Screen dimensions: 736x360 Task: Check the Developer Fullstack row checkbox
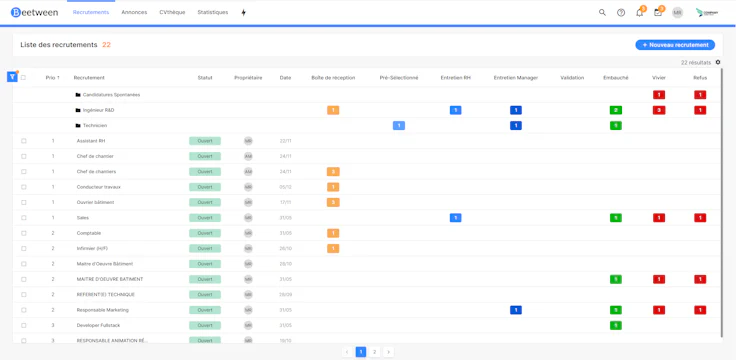tap(23, 325)
